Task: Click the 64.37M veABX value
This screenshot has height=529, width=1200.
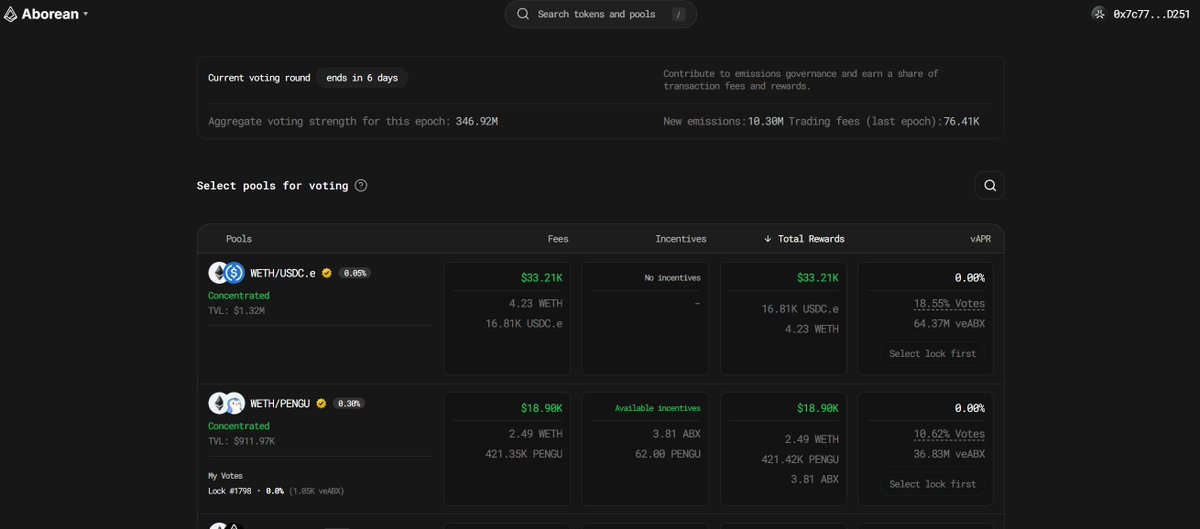Action: (x=949, y=323)
